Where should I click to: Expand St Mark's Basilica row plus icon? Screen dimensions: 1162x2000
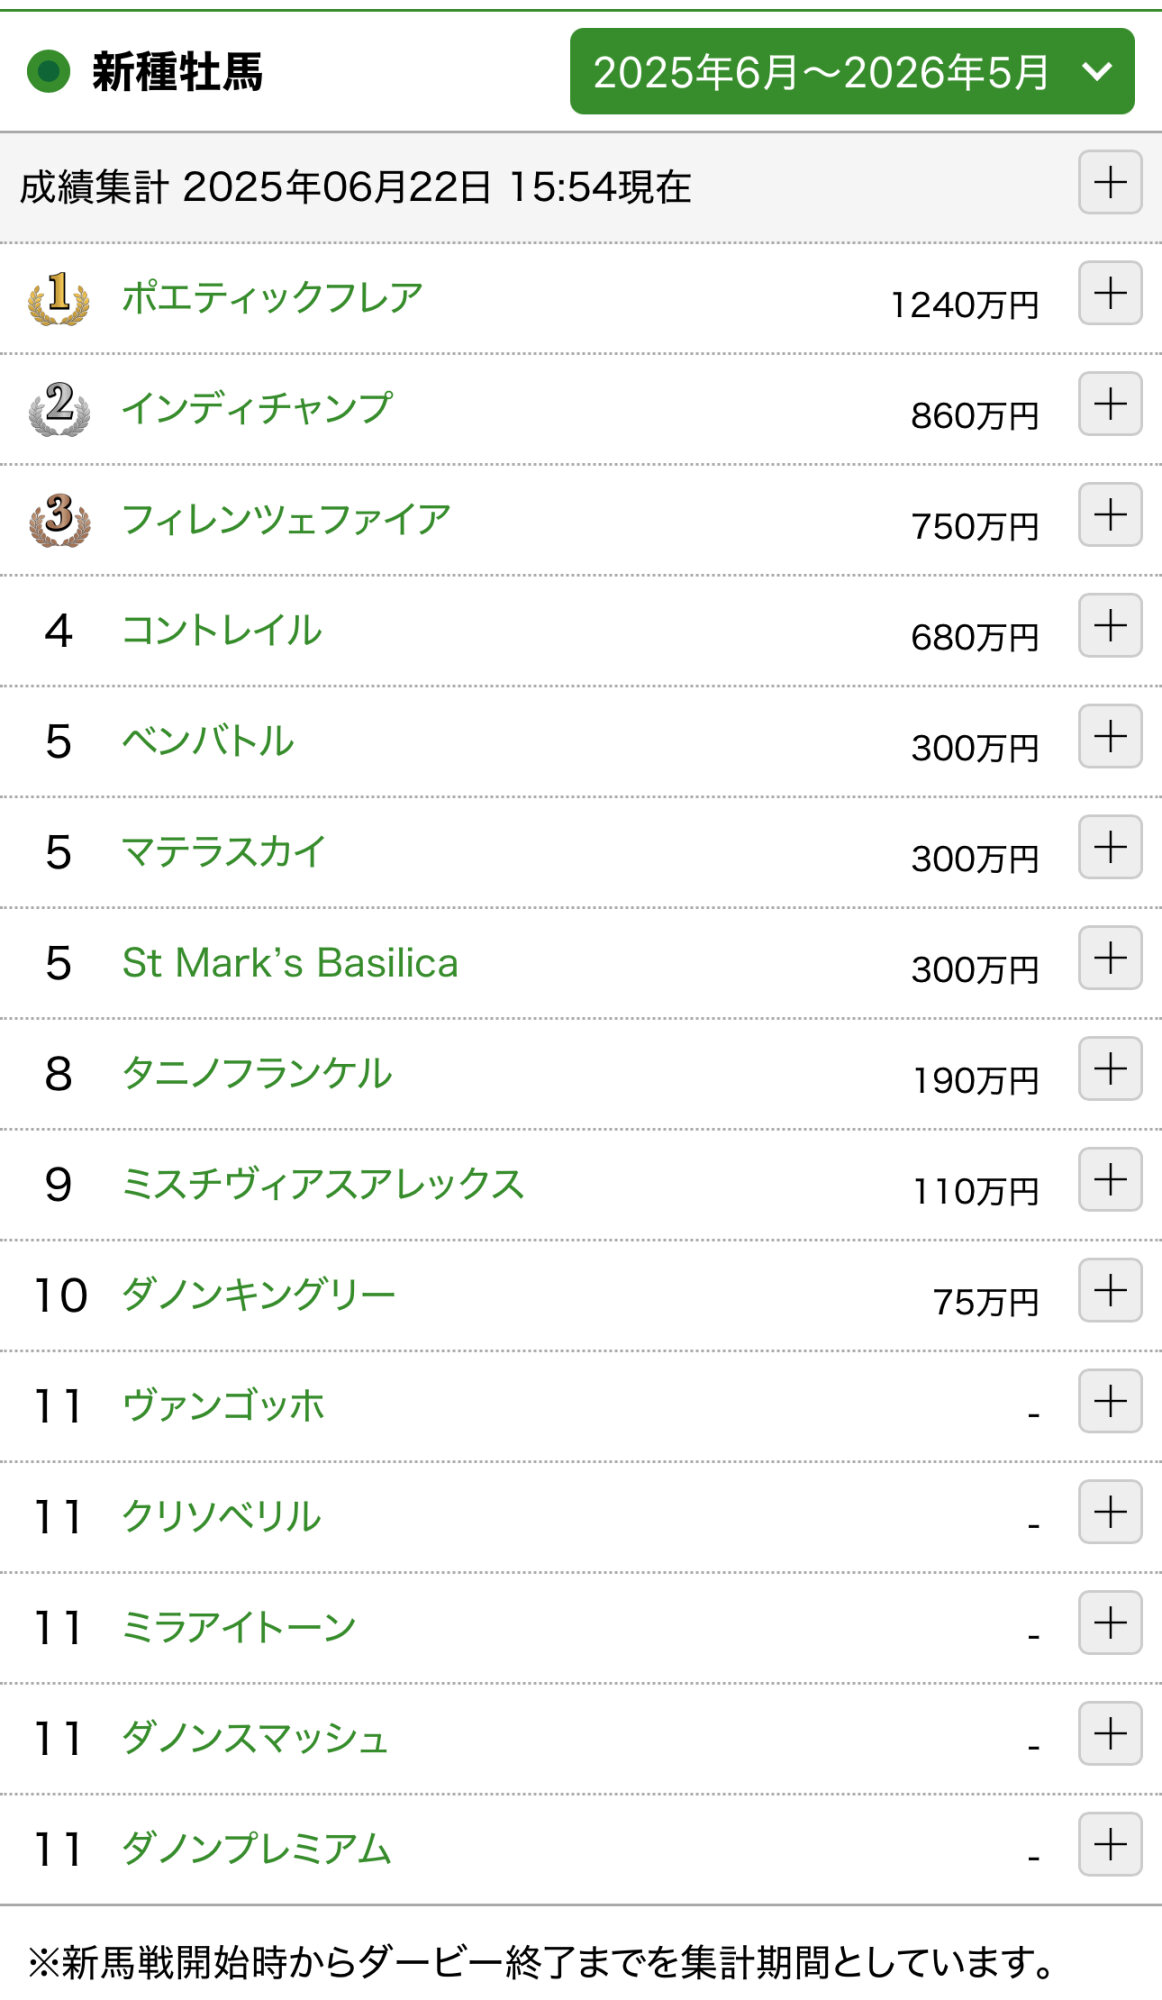(1110, 959)
